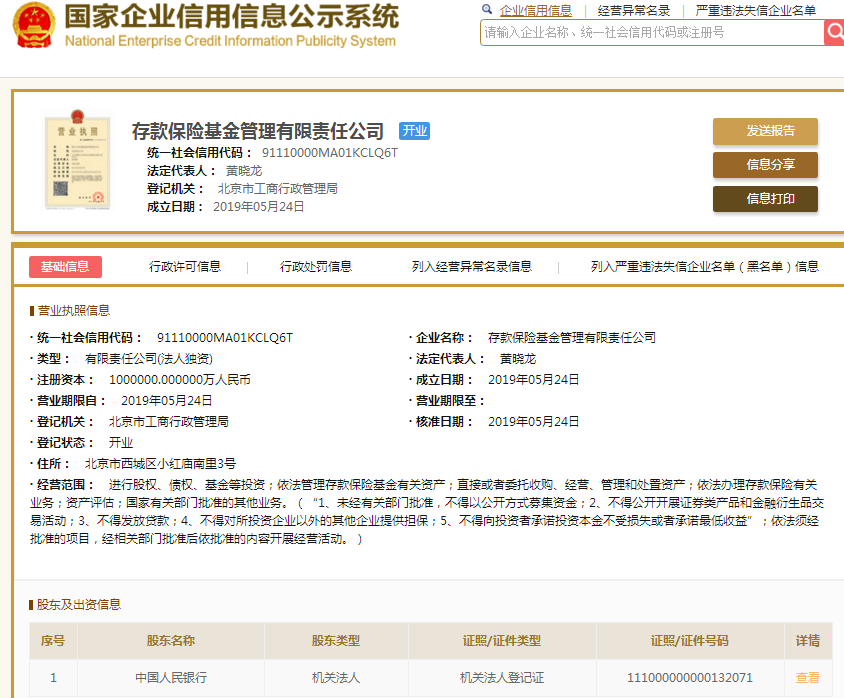Click the certificate number 111000000000132071
Screen dimensions: 844x698
pos(690,678)
